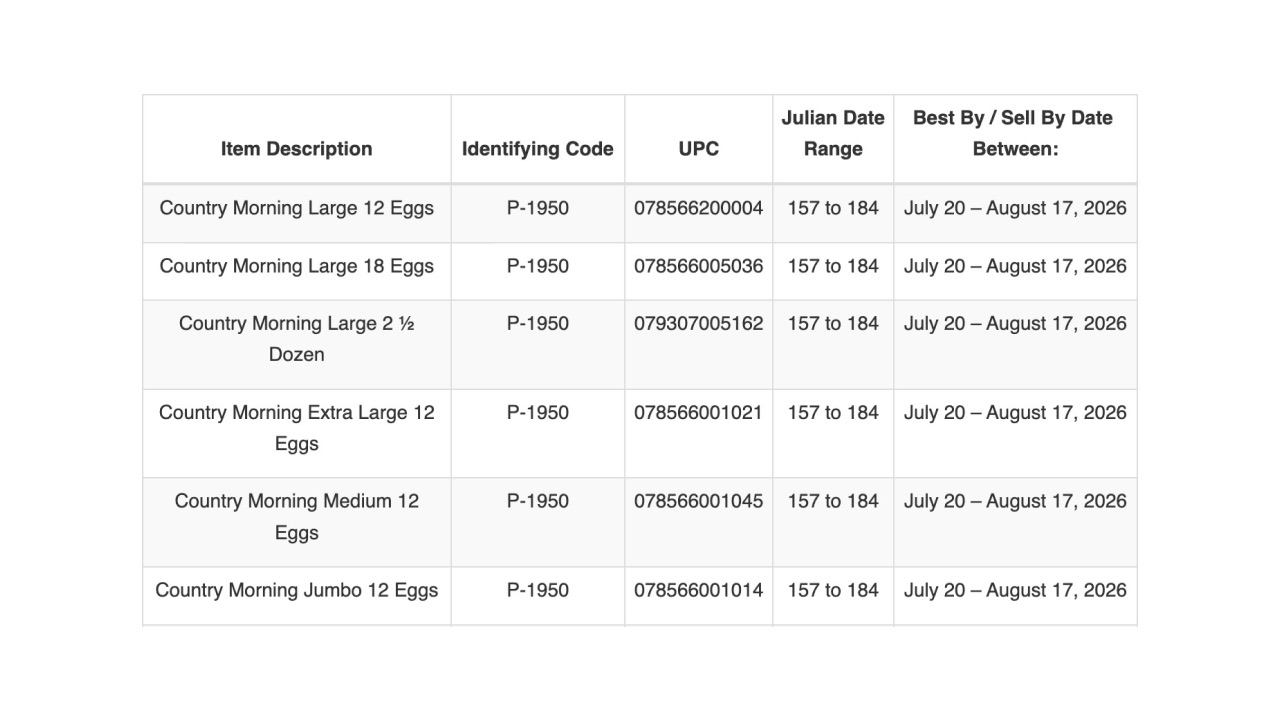Click UPC 078566001045

click(x=699, y=501)
